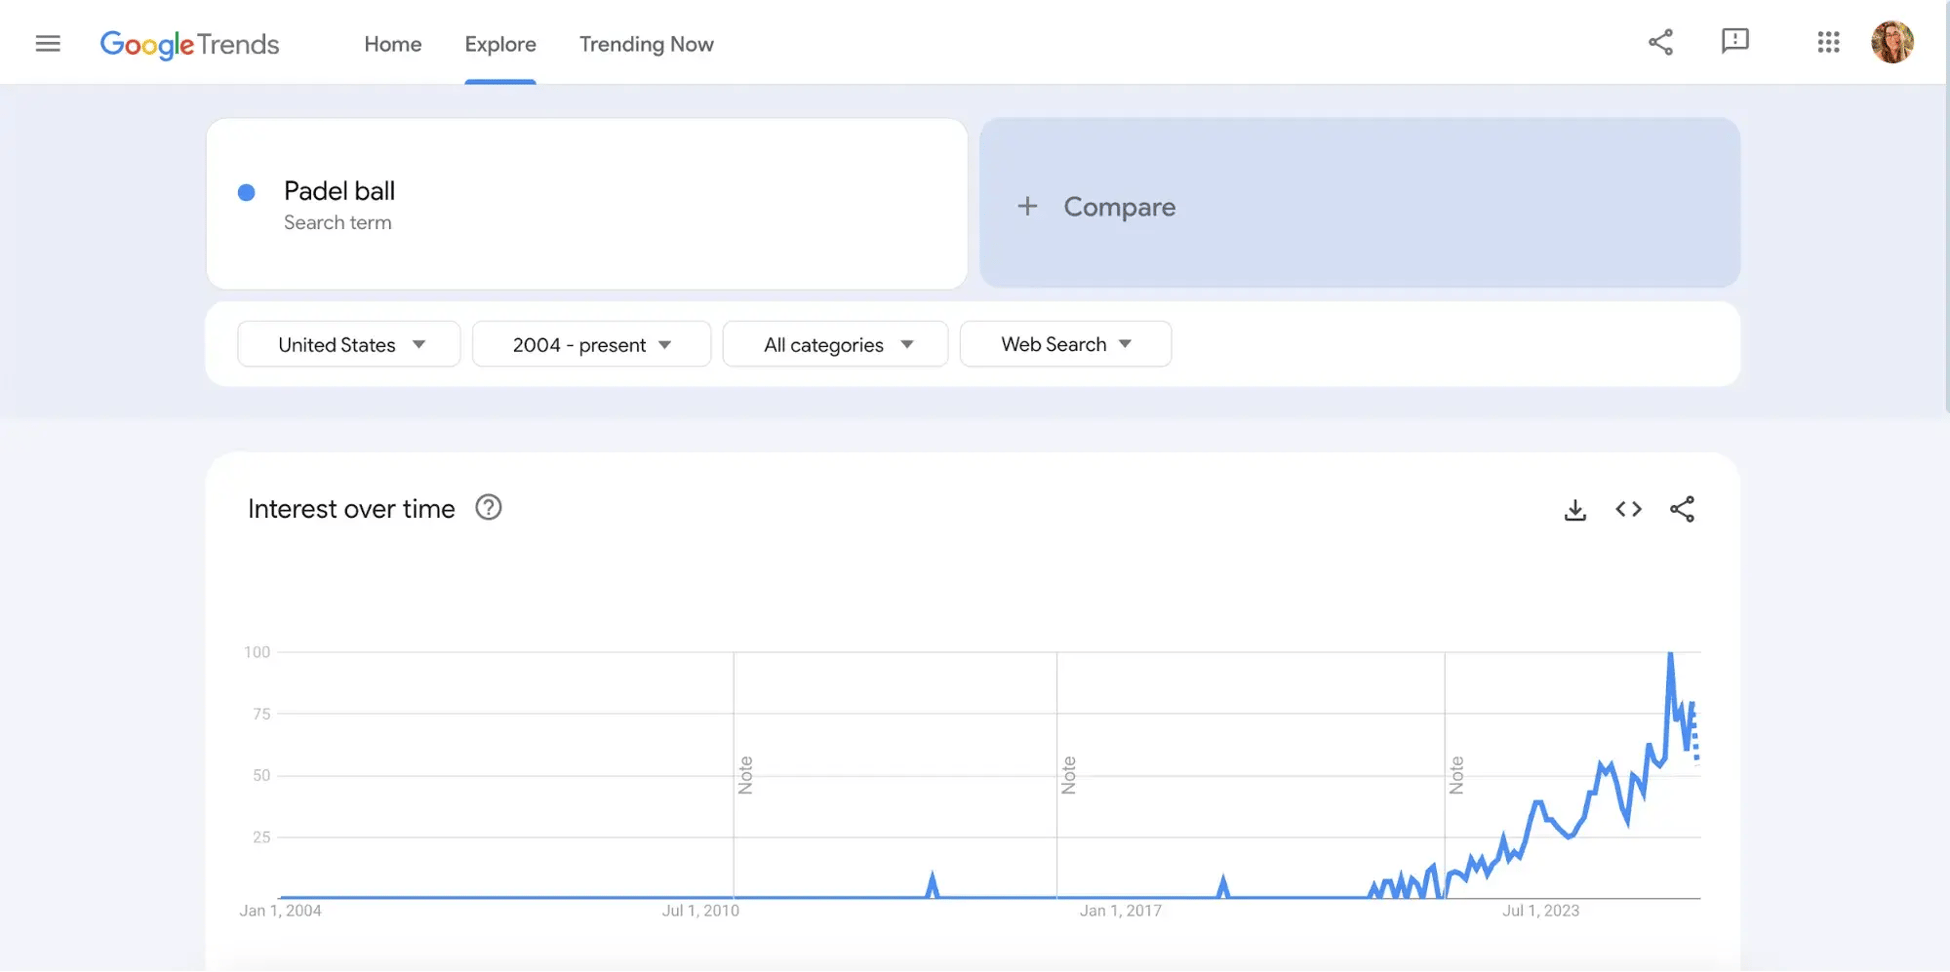
Task: Open the hamburger main menu
Action: pos(48,43)
